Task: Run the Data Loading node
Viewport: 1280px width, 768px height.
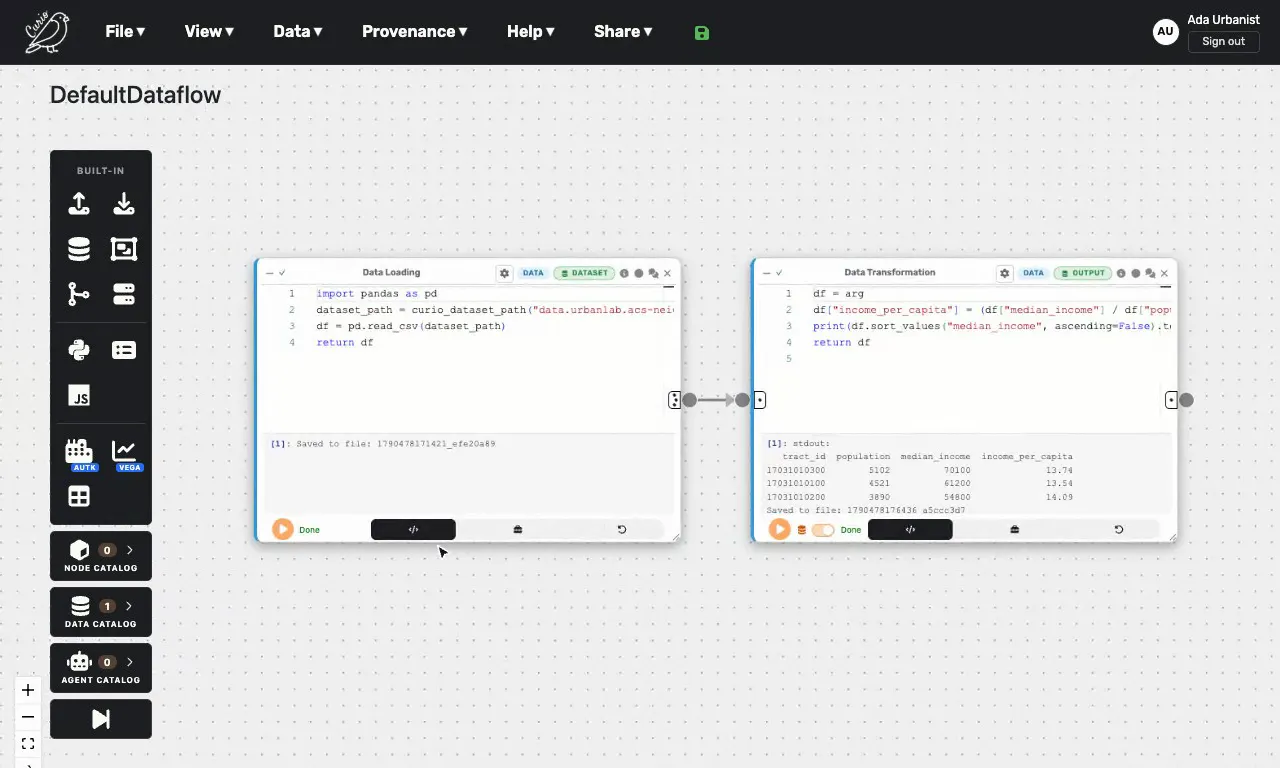Action: [x=283, y=529]
